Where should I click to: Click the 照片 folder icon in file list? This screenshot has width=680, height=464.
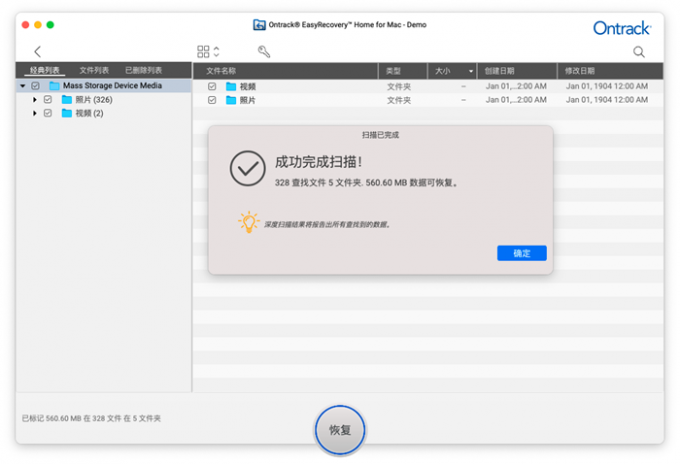pos(231,100)
